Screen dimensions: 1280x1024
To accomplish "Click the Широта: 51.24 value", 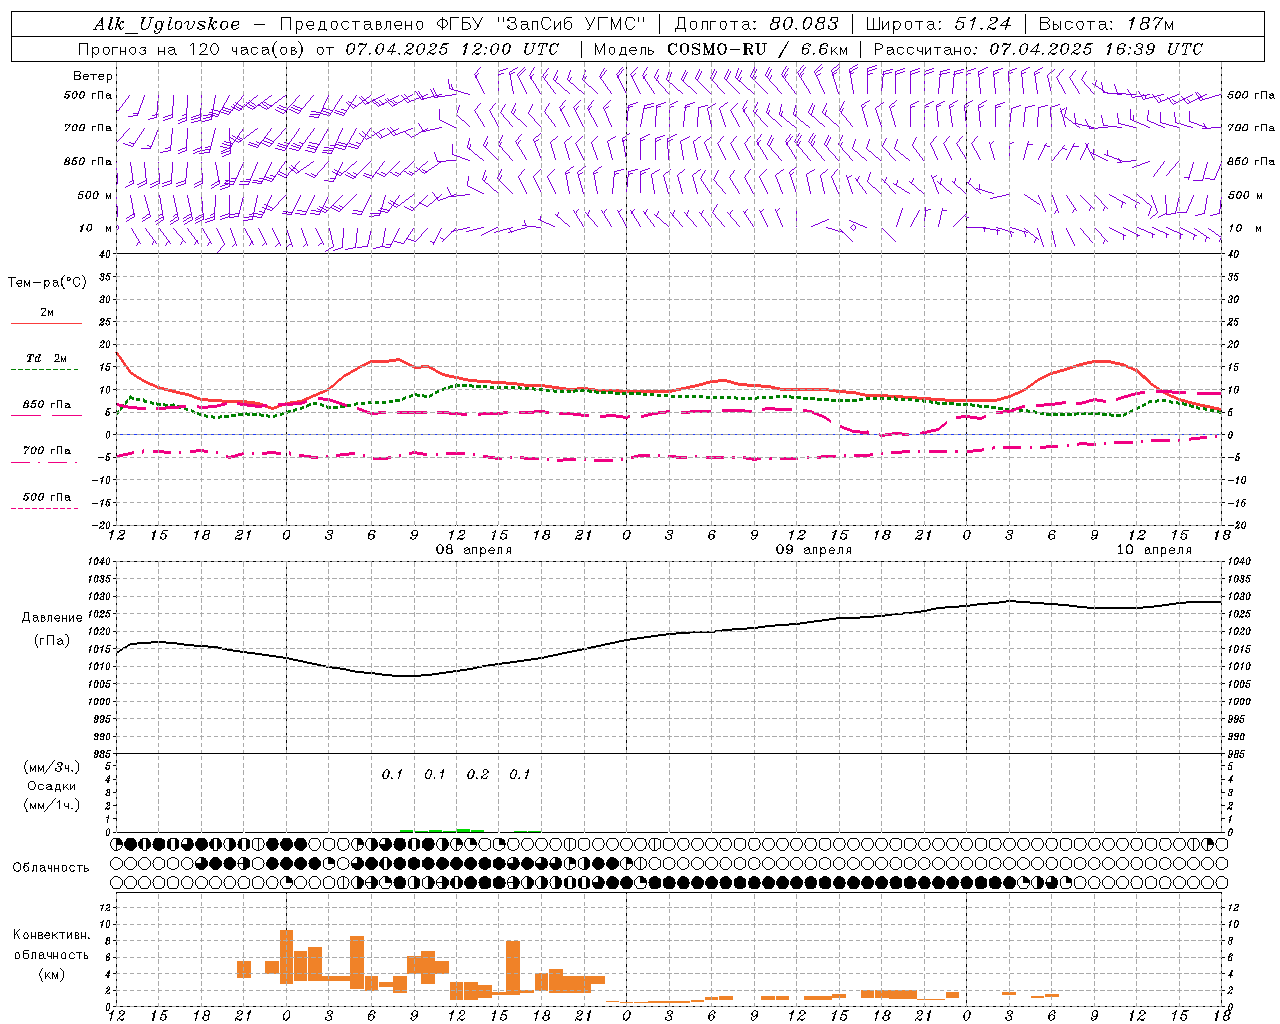I will [x=938, y=24].
